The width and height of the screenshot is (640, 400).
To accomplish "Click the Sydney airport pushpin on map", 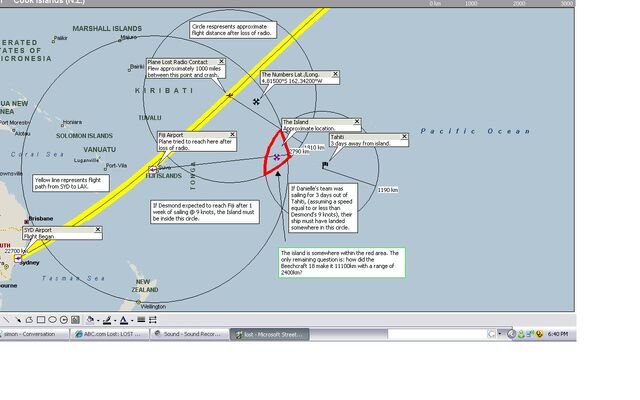I will pos(18,258).
